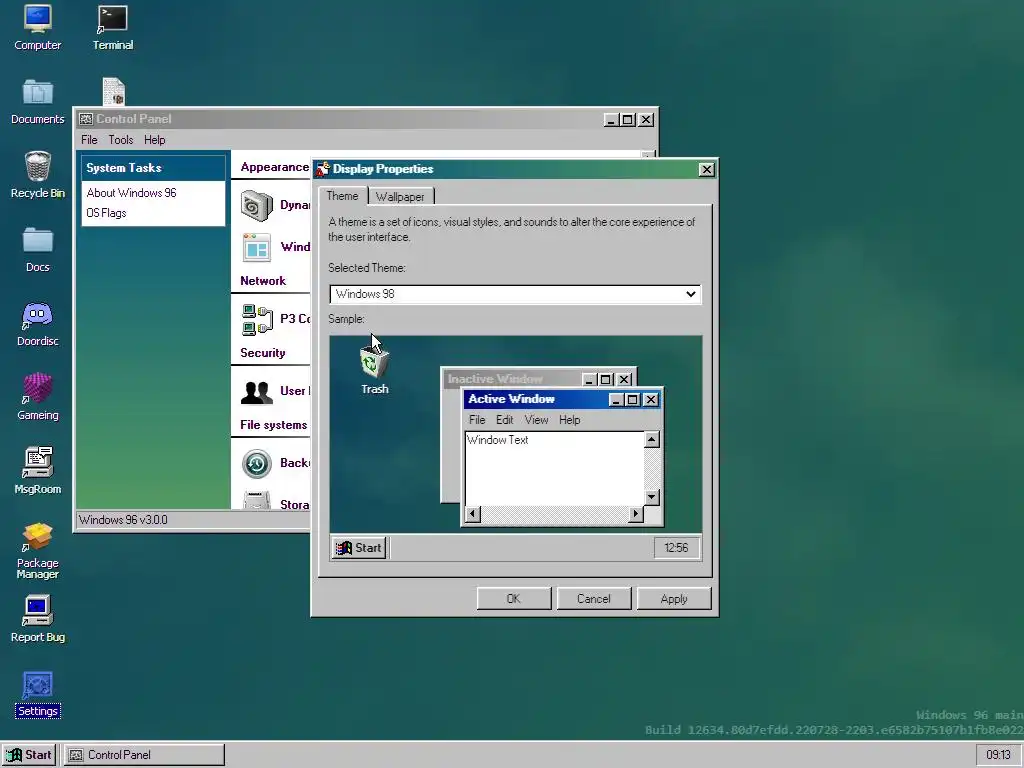Click the File systems category heading

[x=274, y=425]
